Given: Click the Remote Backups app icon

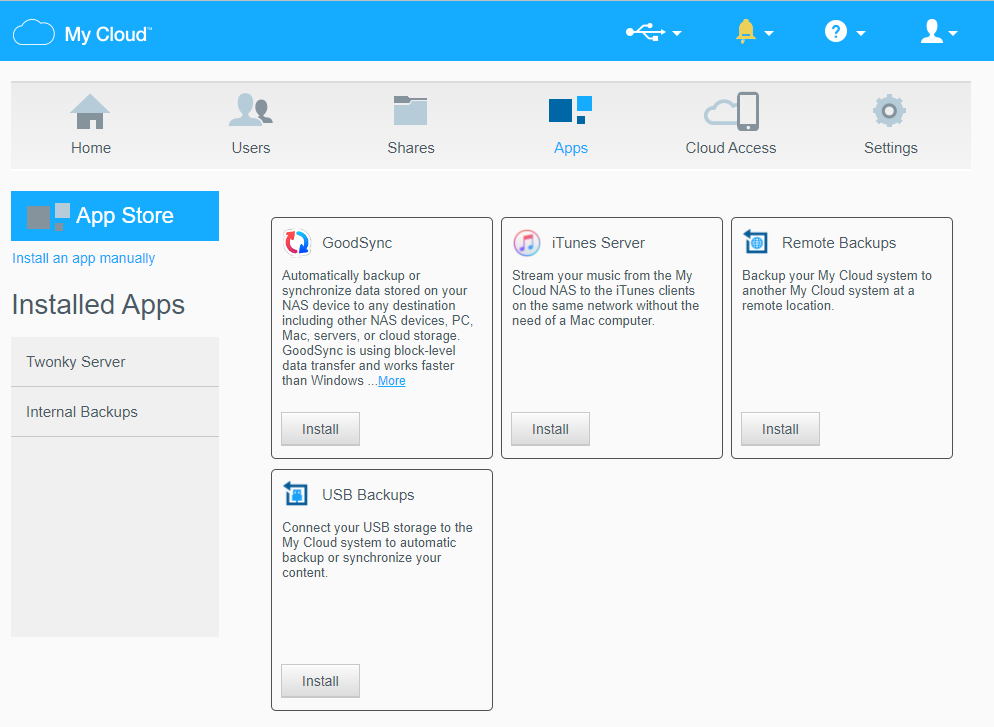Looking at the screenshot, I should pyautogui.click(x=756, y=241).
